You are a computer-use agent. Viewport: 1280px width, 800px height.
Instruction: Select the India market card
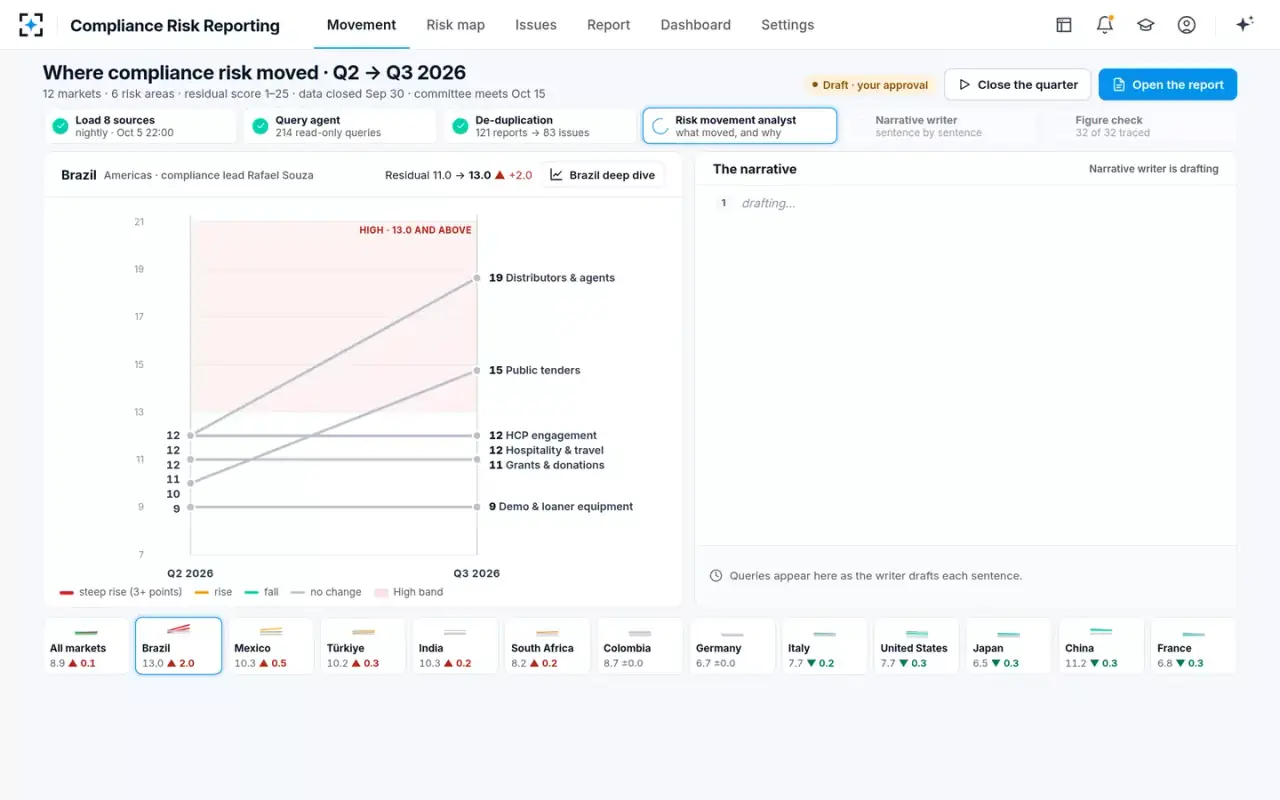[455, 646]
